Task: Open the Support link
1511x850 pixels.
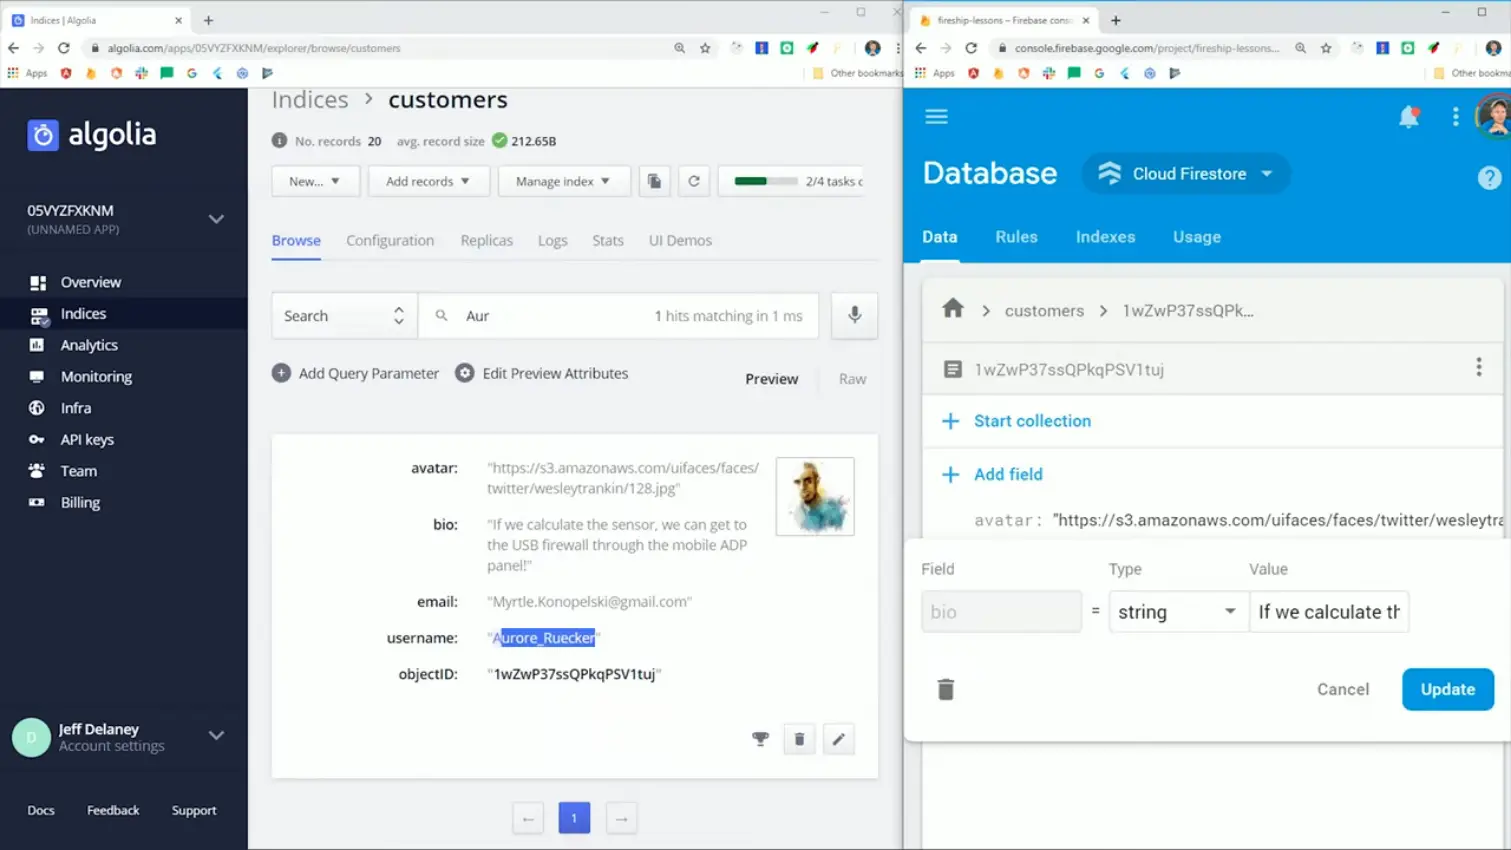Action: 194,810
